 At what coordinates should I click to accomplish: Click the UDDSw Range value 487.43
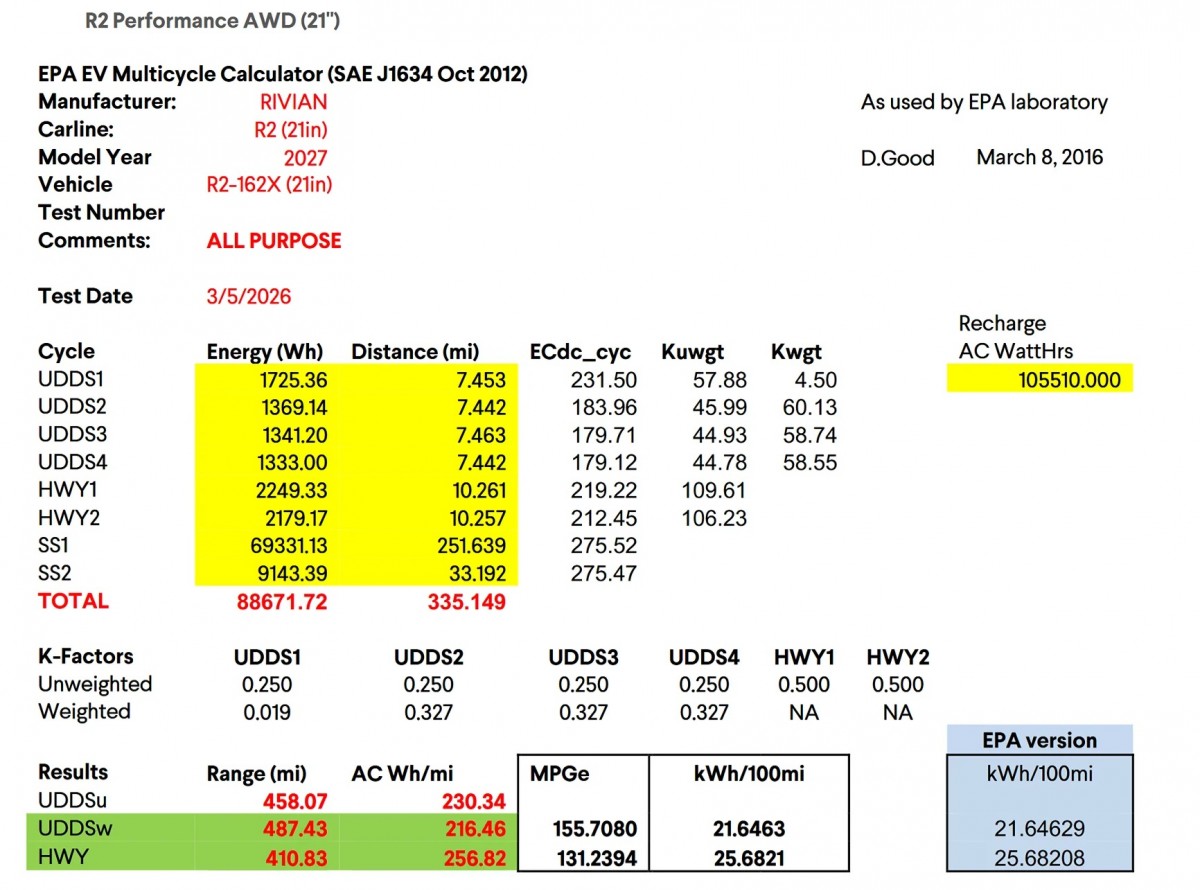[295, 830]
